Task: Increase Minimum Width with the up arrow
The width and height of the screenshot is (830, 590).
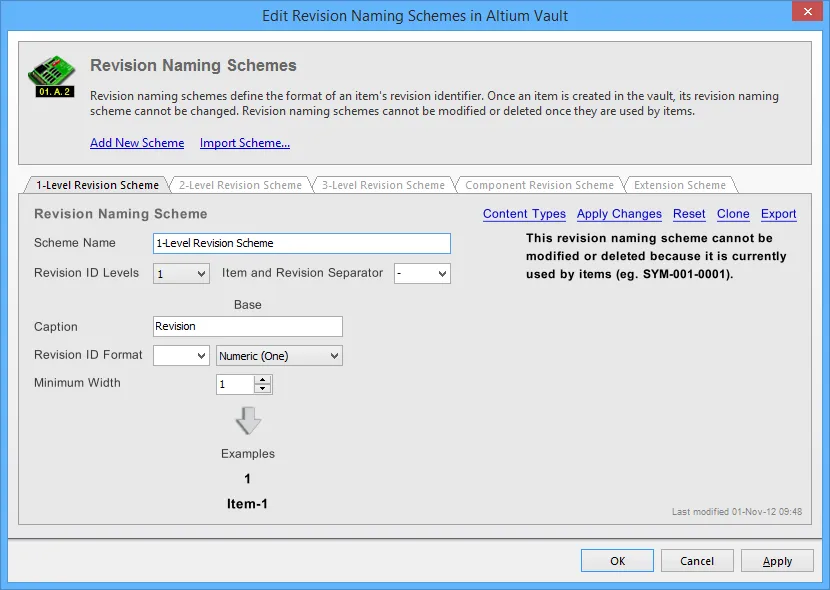Action: 263,380
